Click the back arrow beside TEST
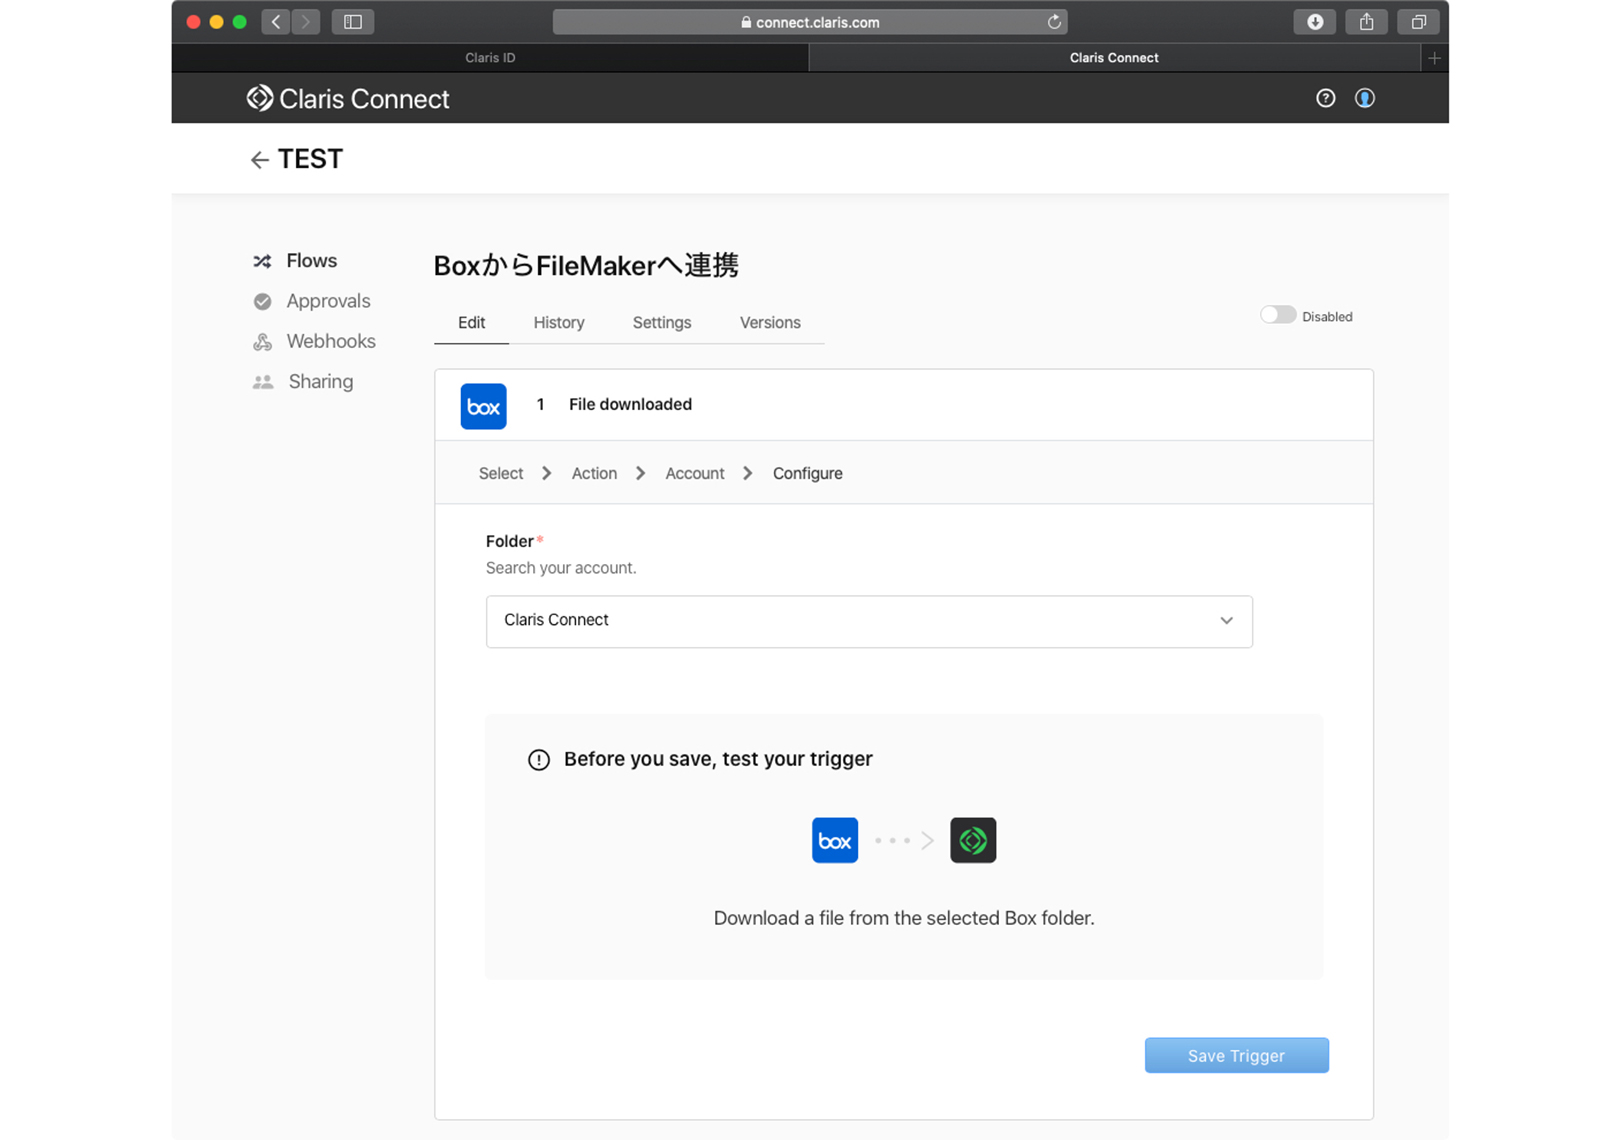 [x=259, y=160]
